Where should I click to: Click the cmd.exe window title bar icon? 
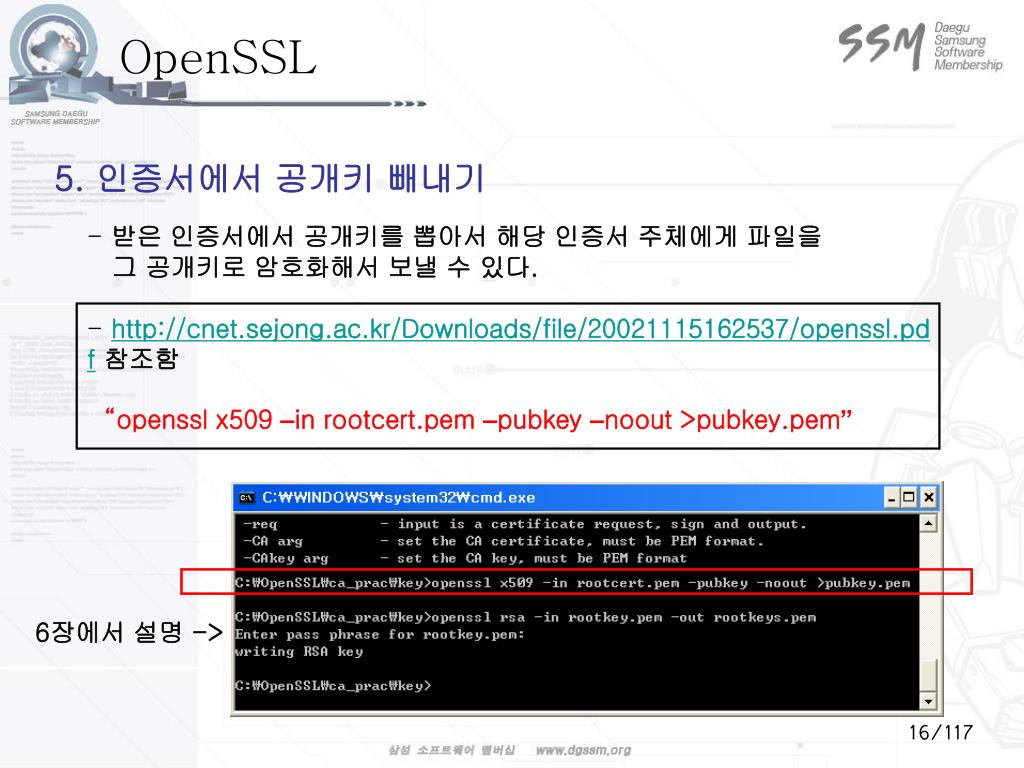click(247, 498)
